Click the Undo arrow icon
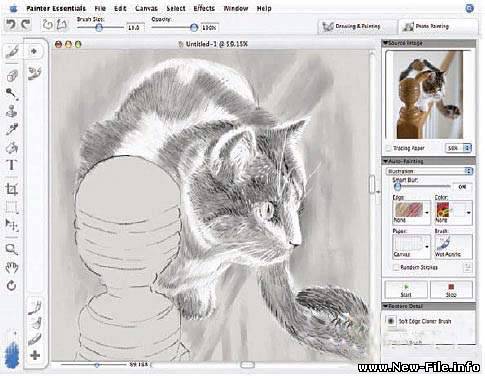Viewport: 485px width, 377px height. [x=11, y=24]
